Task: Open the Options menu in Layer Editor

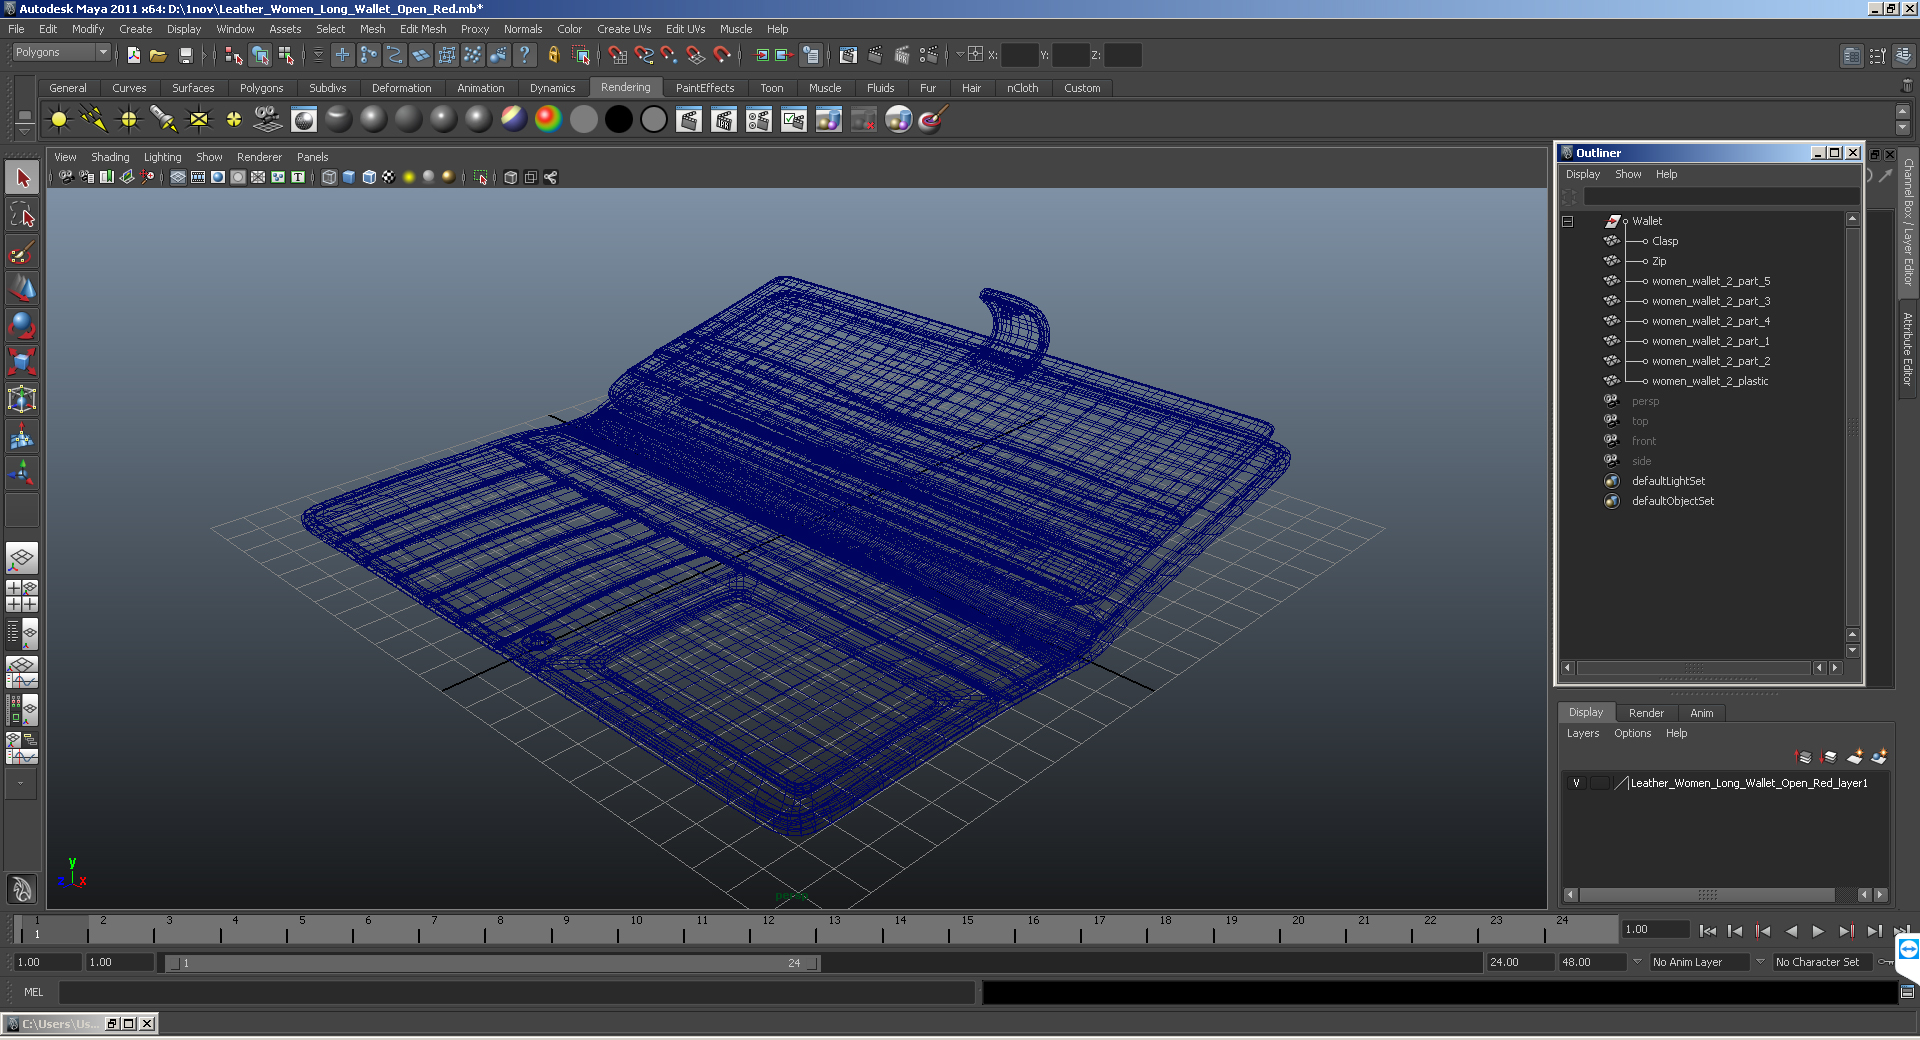Action: coord(1632,733)
